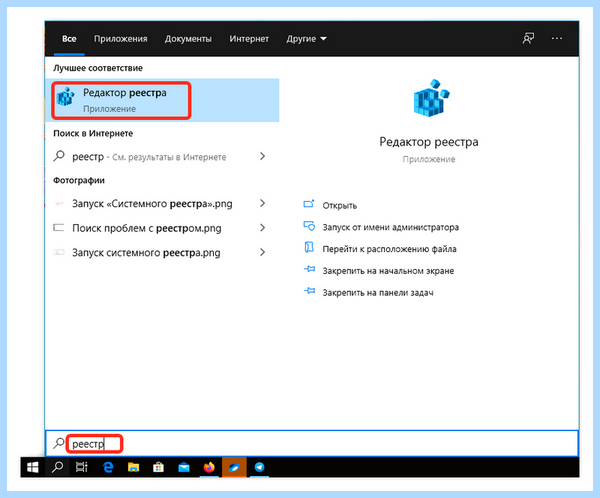Viewport: 600px width, 498px height.
Task: Launch Microsoft Edge from the taskbar
Action: coord(108,467)
